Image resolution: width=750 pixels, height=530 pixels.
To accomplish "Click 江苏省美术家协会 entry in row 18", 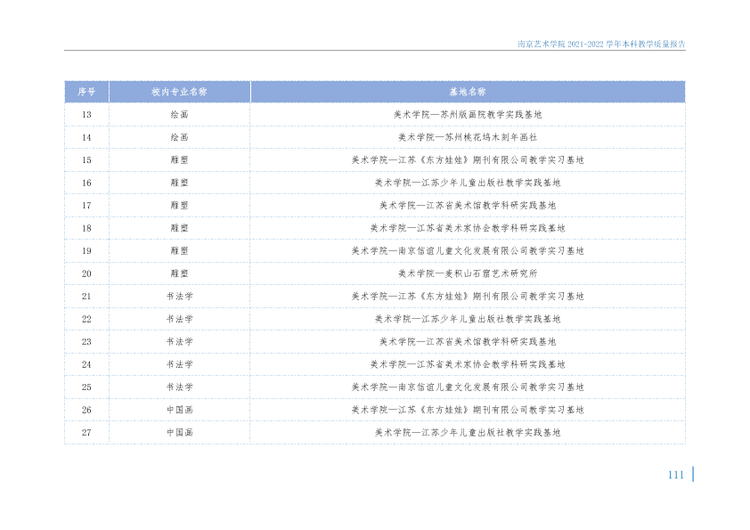I will [x=467, y=228].
